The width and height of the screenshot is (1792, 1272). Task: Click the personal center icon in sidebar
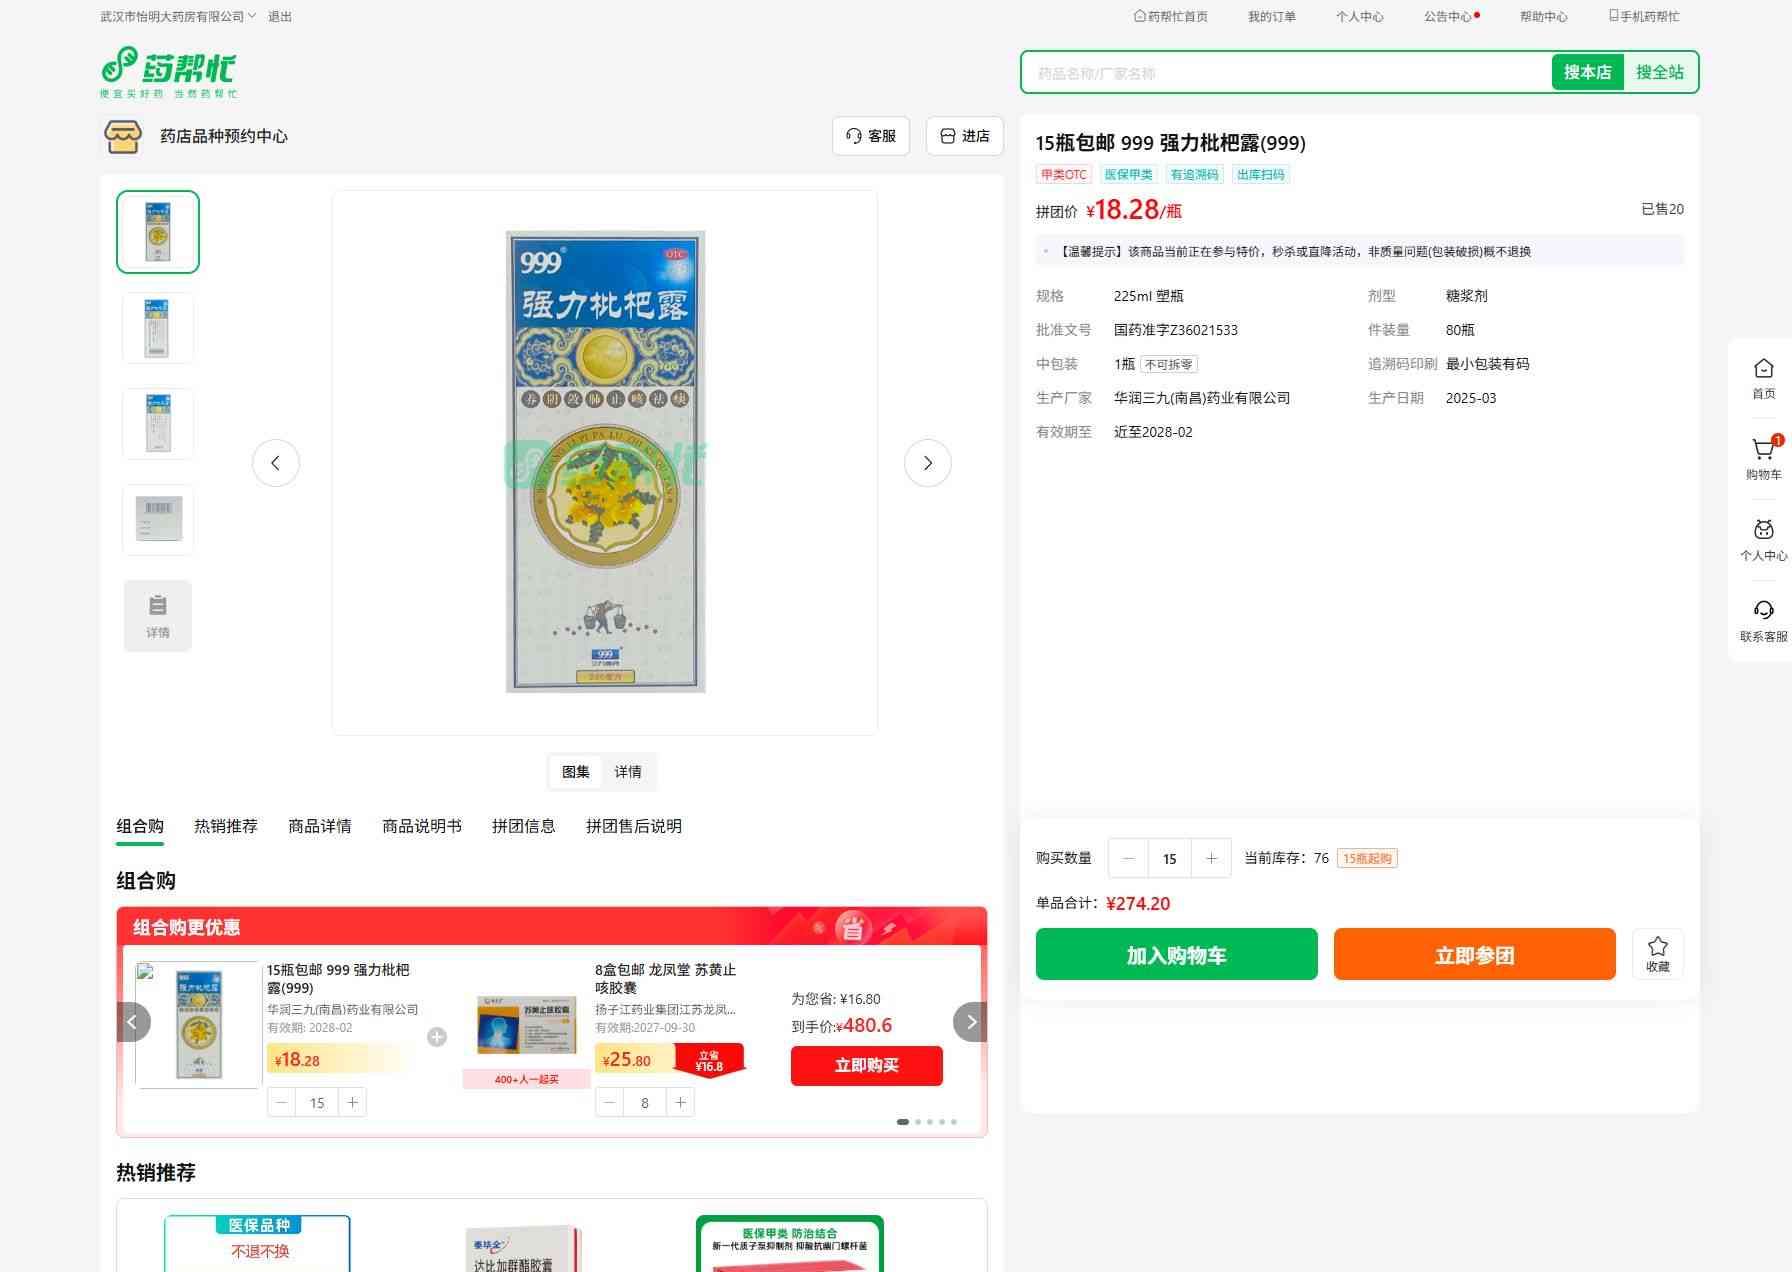(x=1763, y=531)
